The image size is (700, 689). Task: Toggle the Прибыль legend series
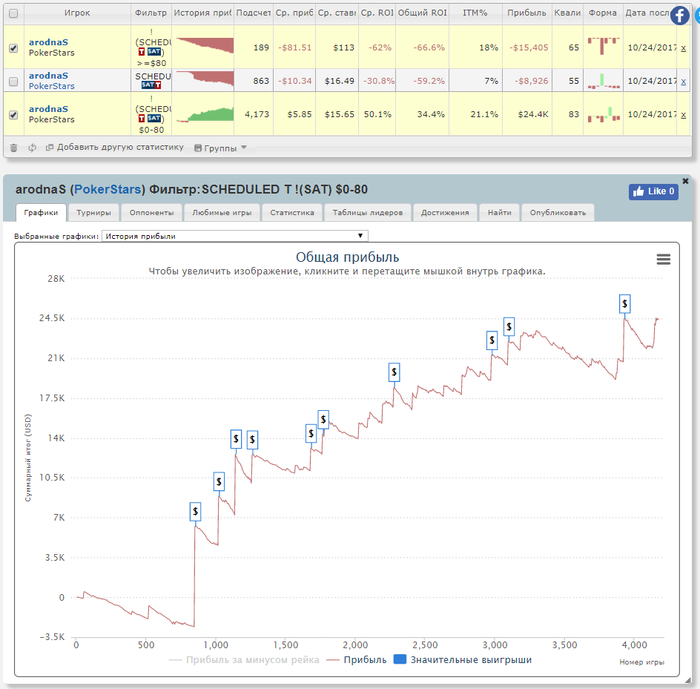[x=356, y=660]
